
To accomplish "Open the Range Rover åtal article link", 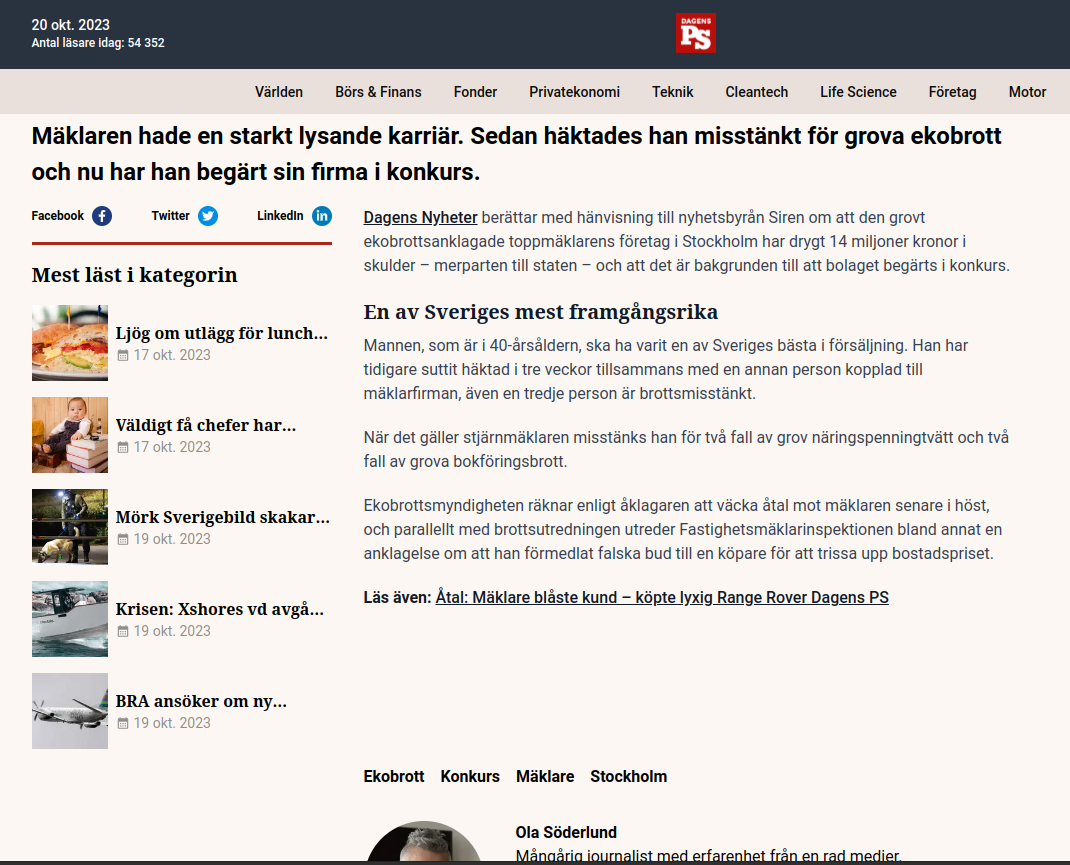I will coord(662,598).
